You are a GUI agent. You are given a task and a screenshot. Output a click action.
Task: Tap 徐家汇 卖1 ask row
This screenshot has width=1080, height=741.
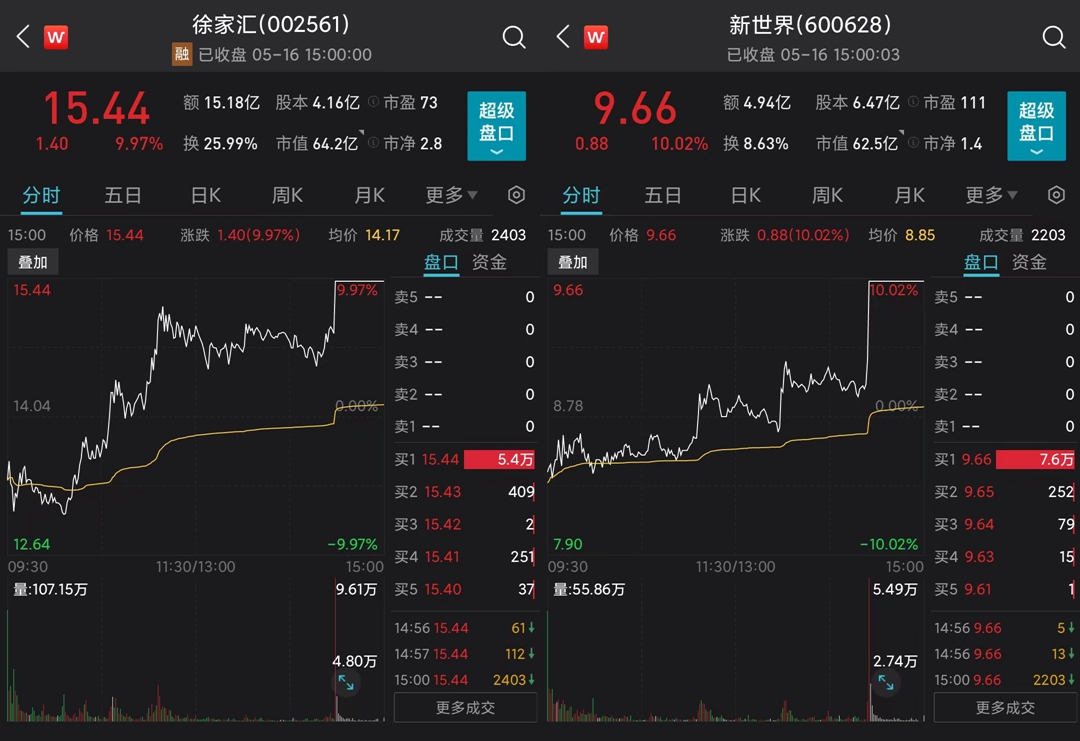(464, 426)
